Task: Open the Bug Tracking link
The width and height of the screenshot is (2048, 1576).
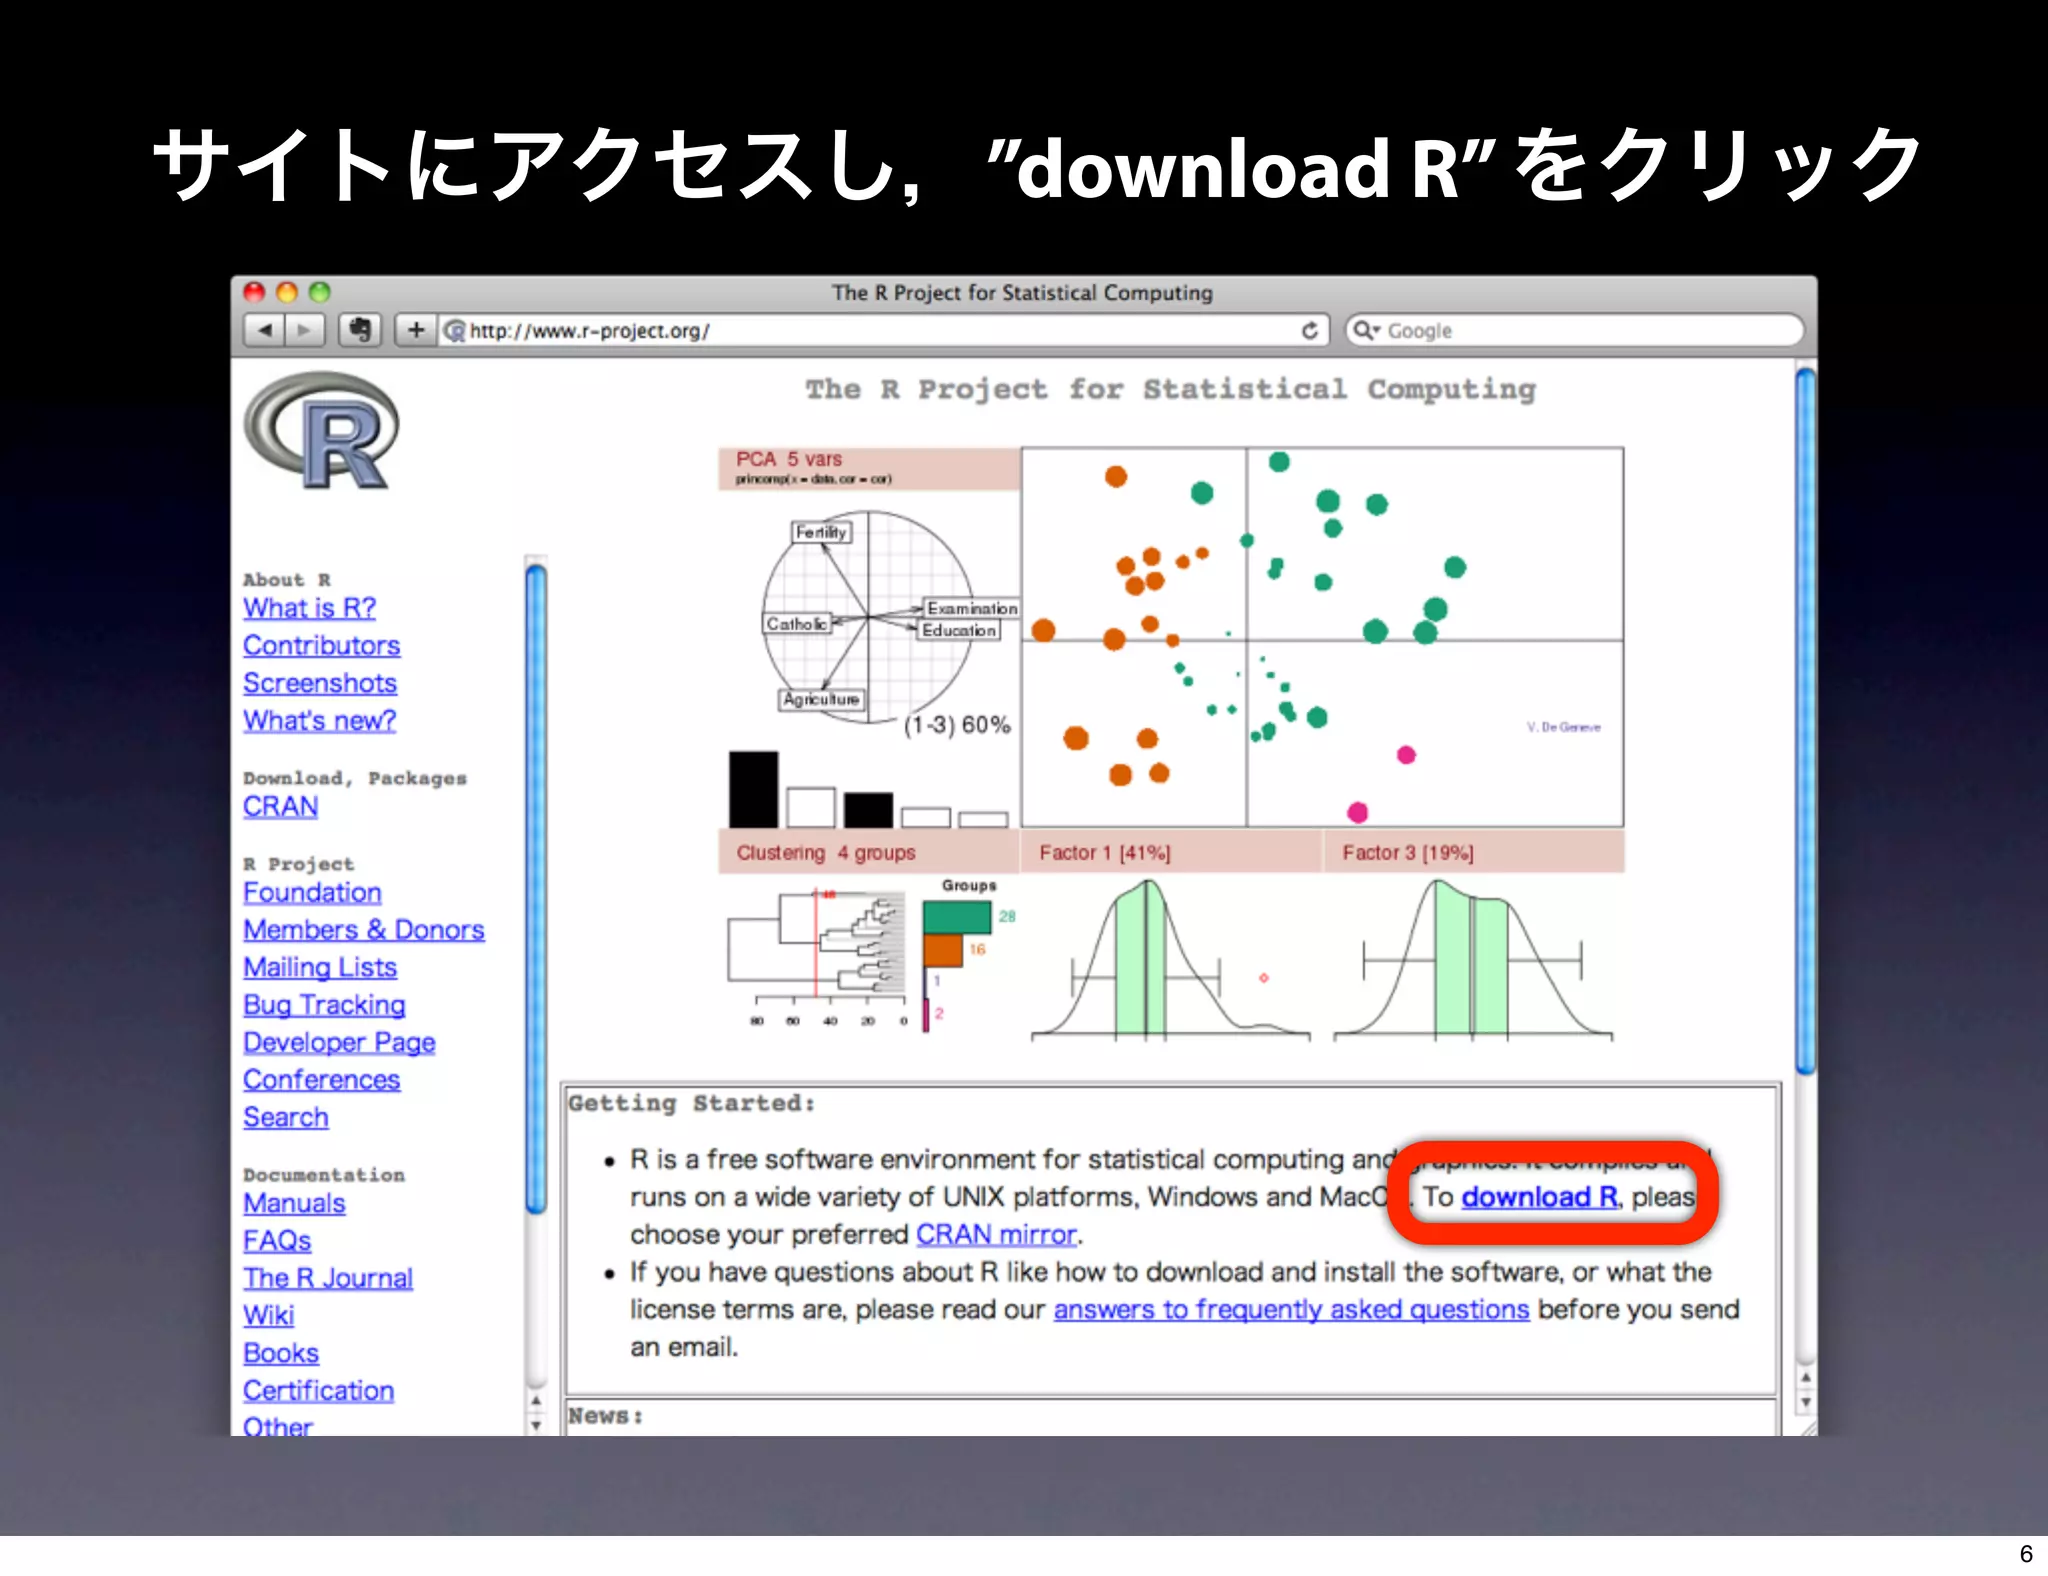Action: pos(324,1005)
